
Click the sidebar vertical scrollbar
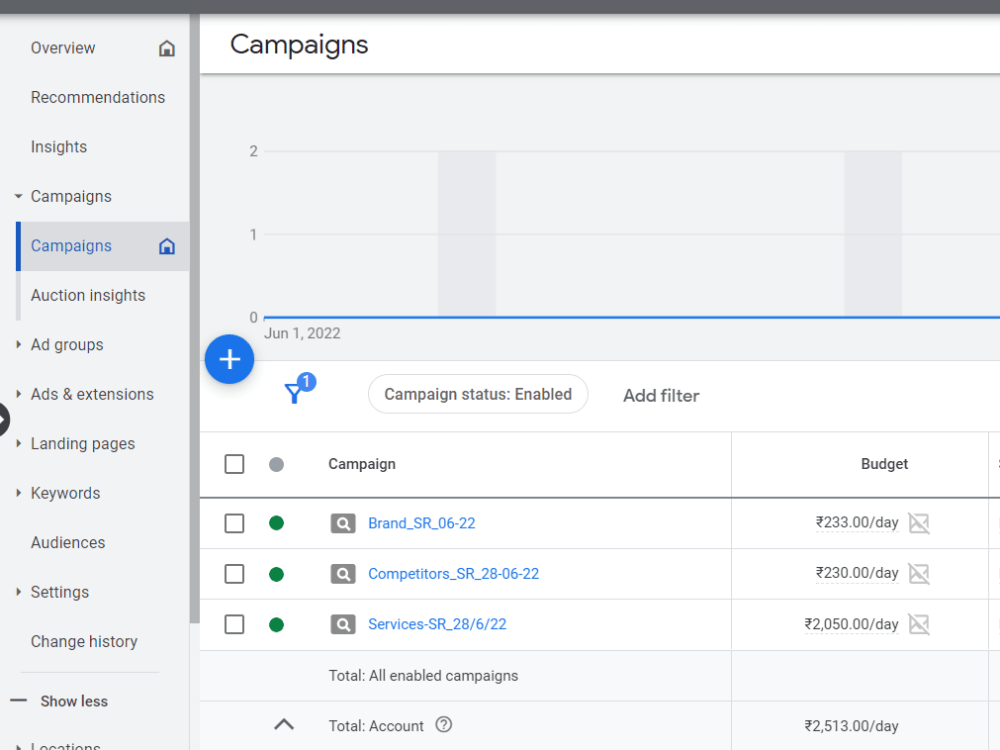(195, 319)
